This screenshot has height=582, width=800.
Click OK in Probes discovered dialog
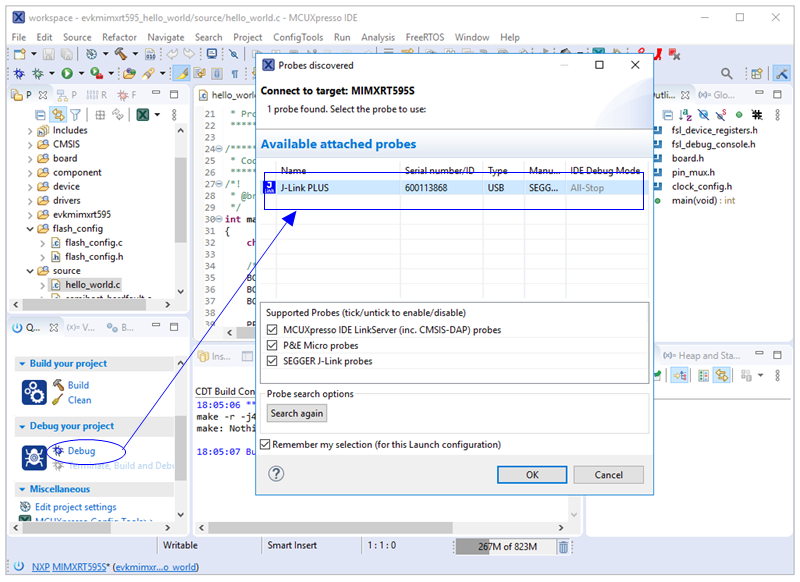point(532,475)
